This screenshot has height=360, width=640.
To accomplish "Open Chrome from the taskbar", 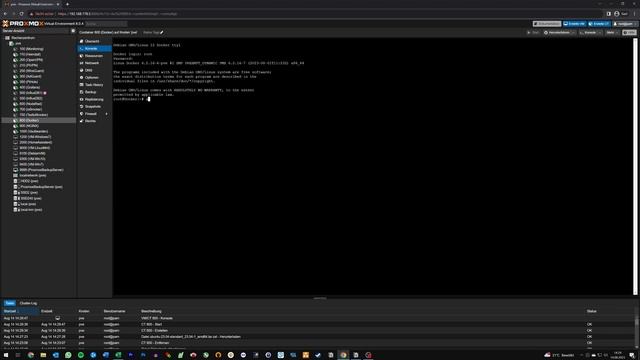I will (31, 355).
